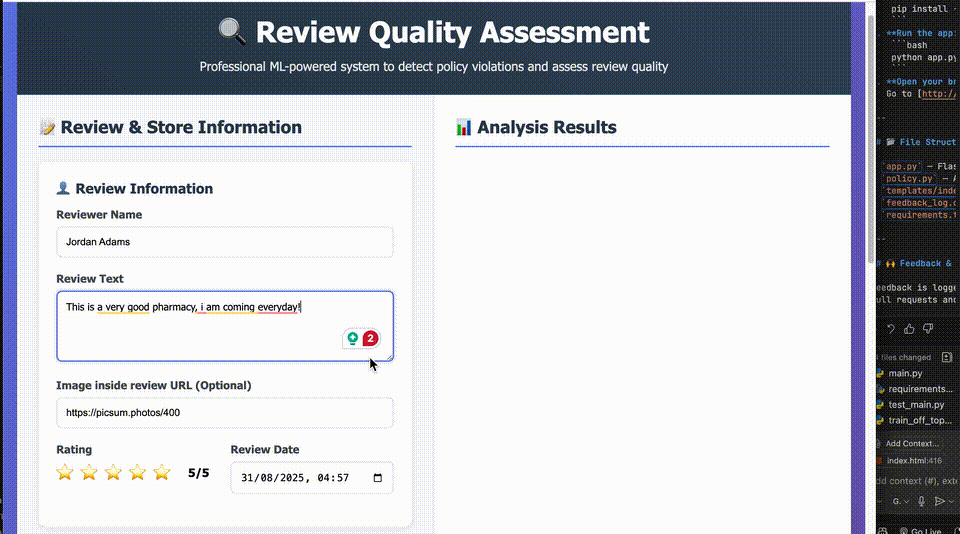Viewport: 960px width, 534px height.
Task: Set rating to two stars
Action: tap(89, 472)
